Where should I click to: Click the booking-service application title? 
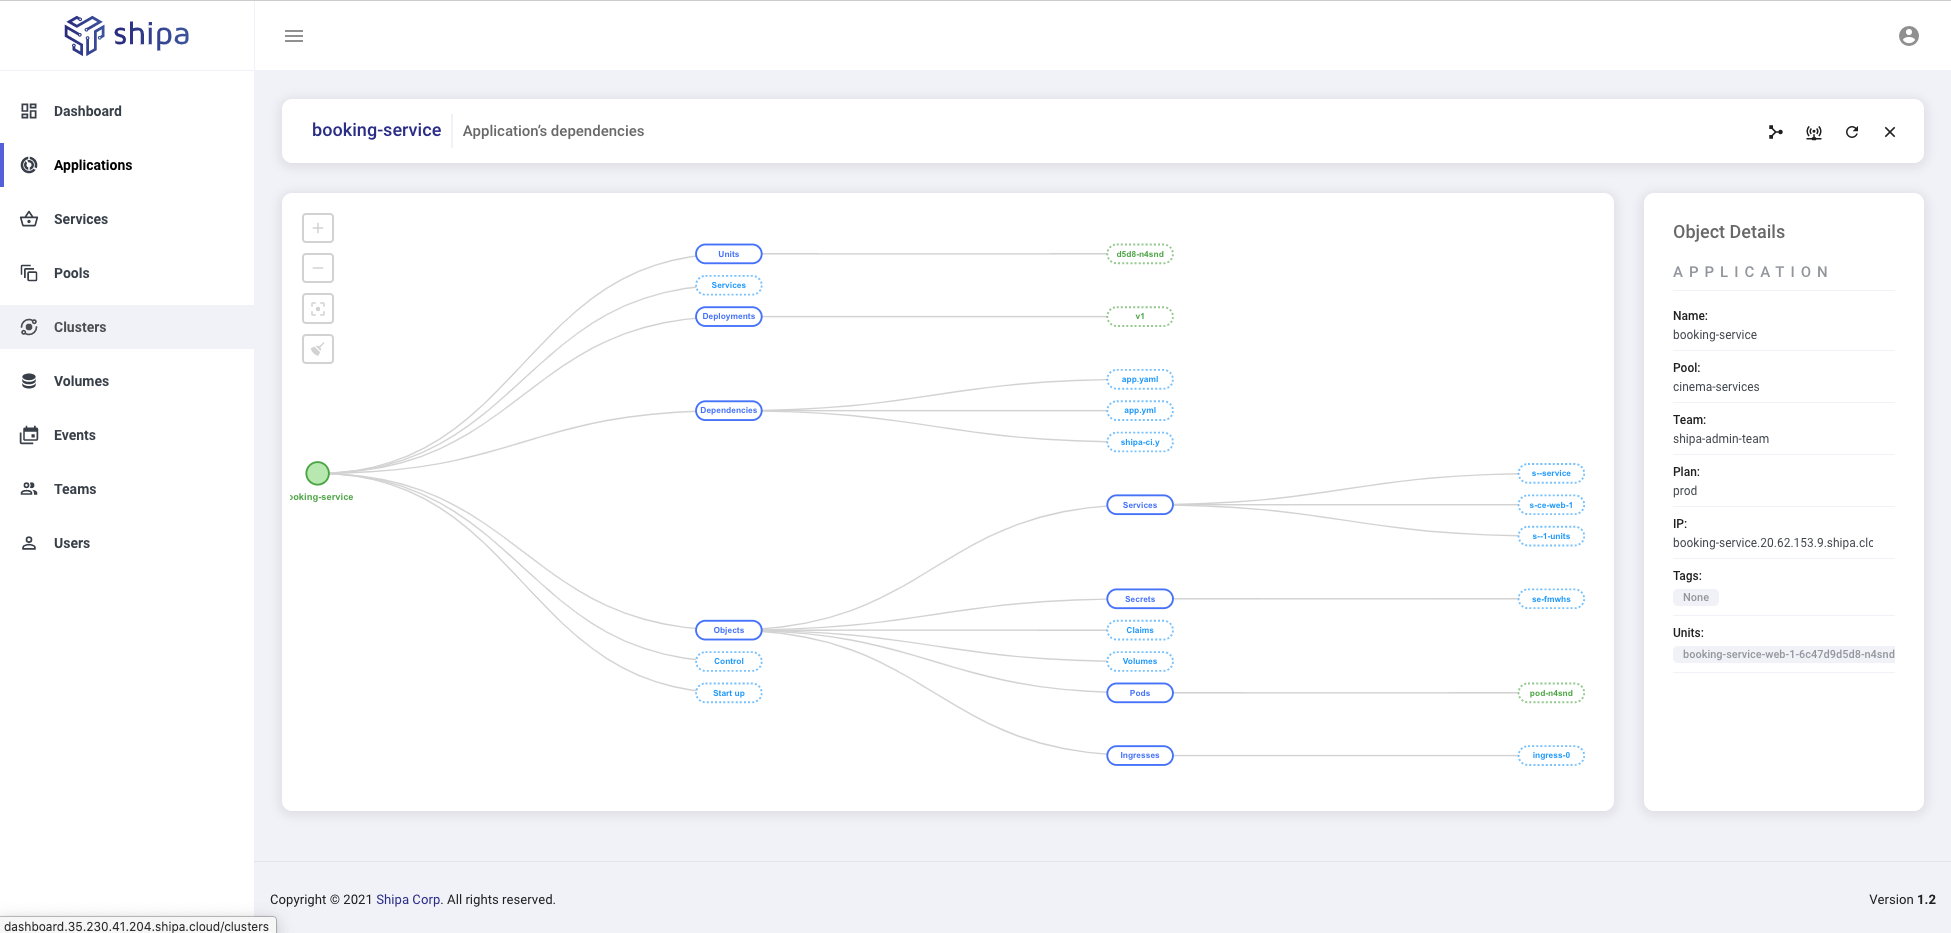(376, 130)
